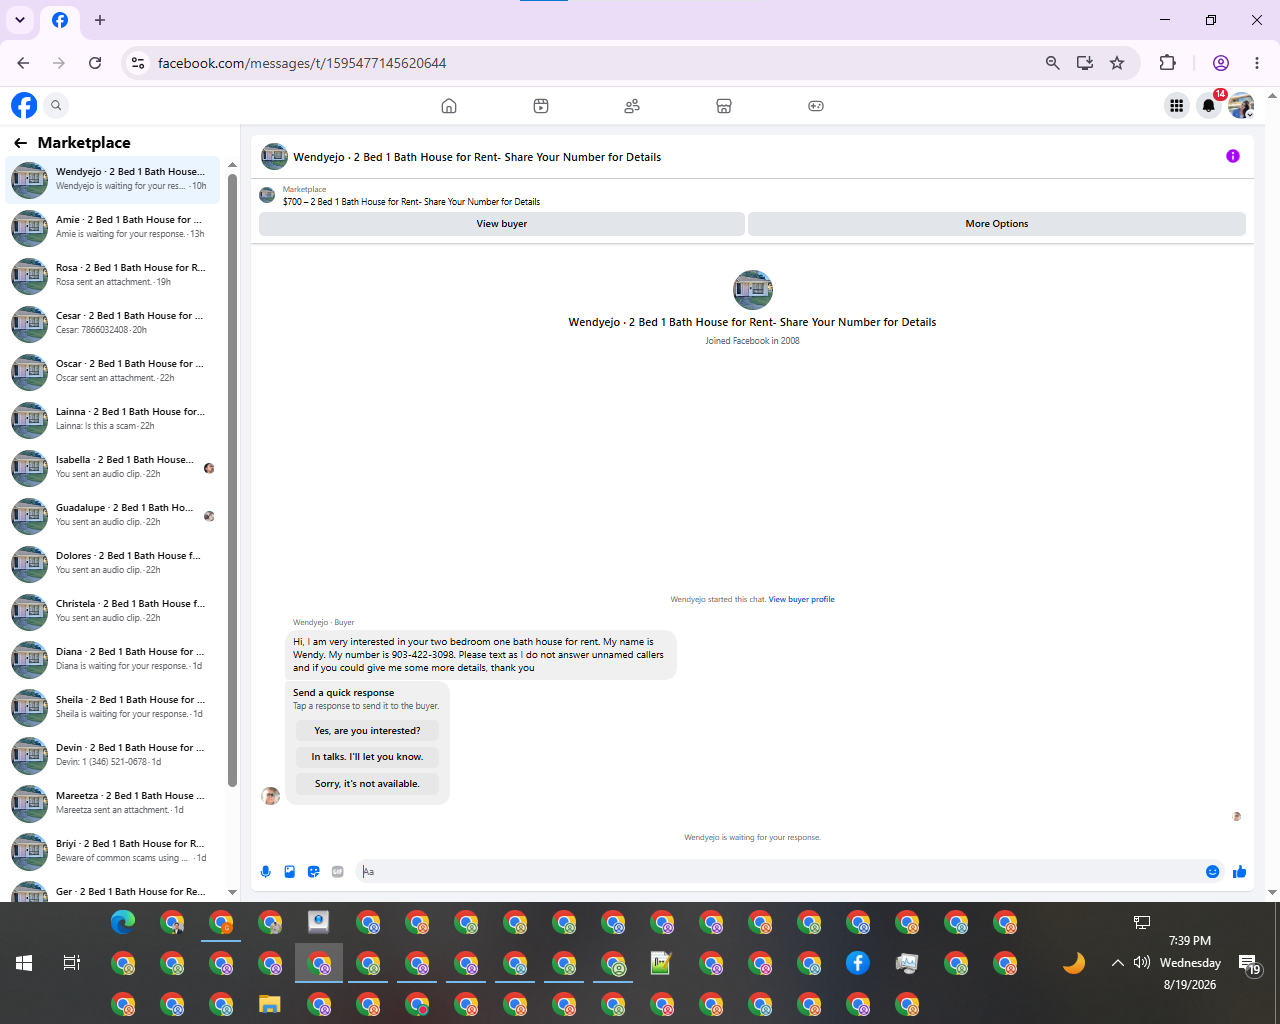Viewport: 1280px width, 1024px height.
Task: Launch Microsoft Edge from taskbar
Action: [123, 922]
